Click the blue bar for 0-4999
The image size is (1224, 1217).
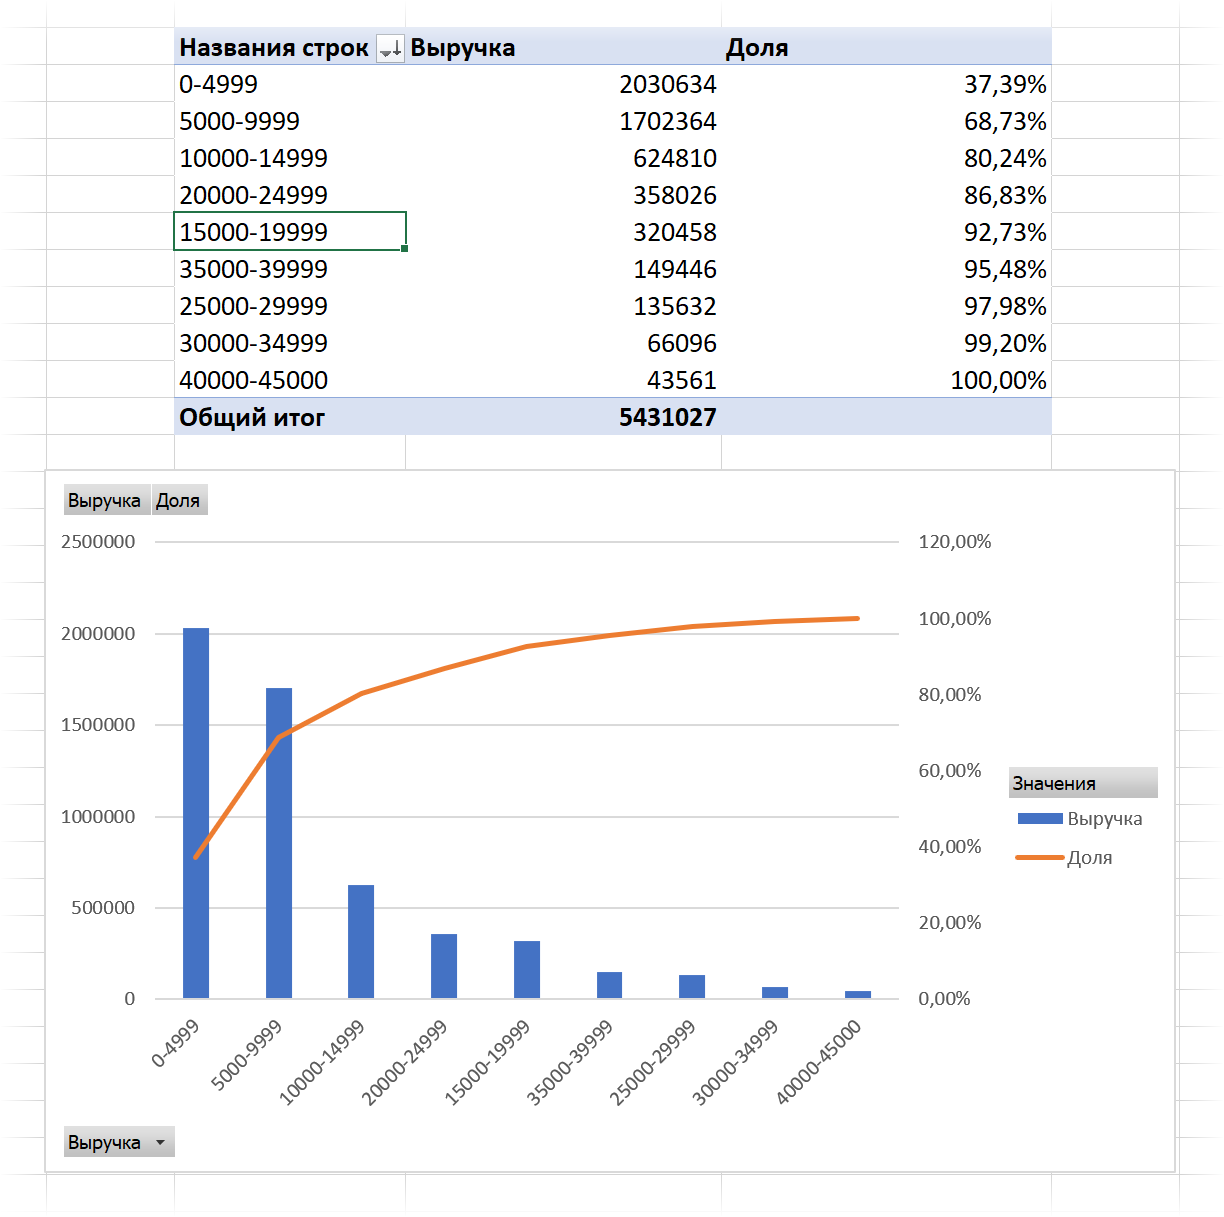[x=196, y=813]
